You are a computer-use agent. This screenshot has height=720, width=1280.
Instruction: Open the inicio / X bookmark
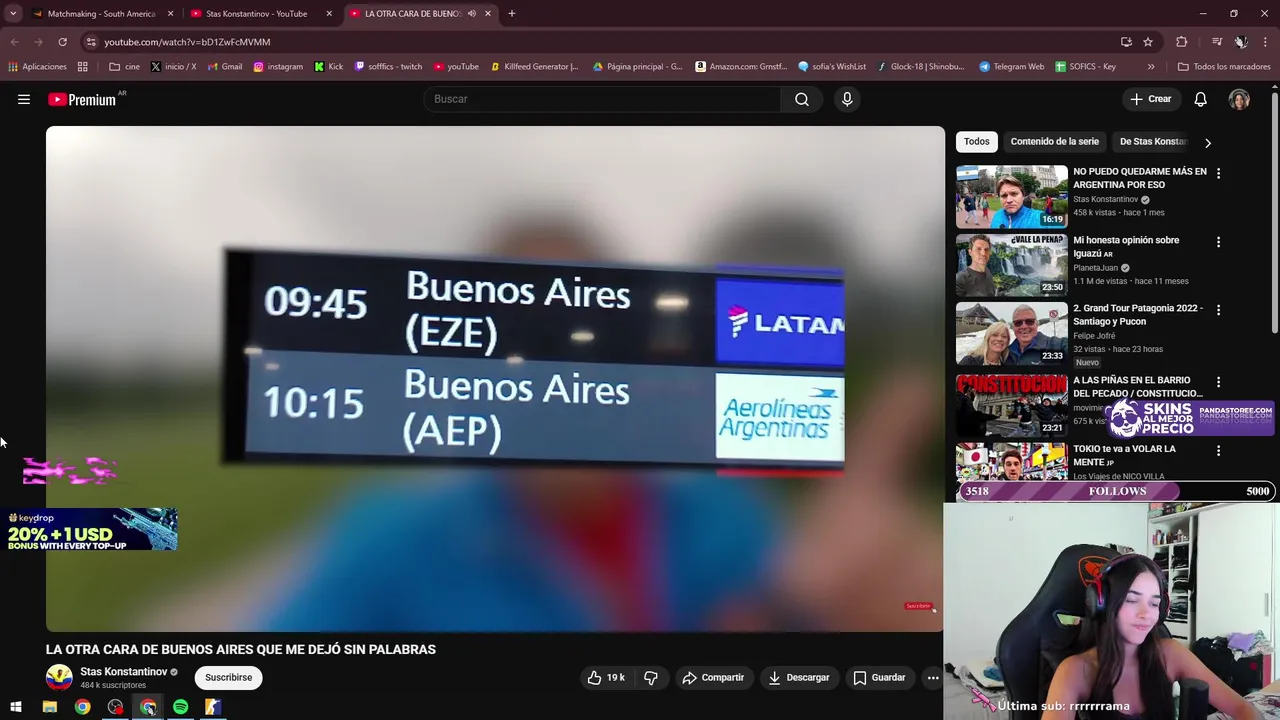[x=173, y=67]
